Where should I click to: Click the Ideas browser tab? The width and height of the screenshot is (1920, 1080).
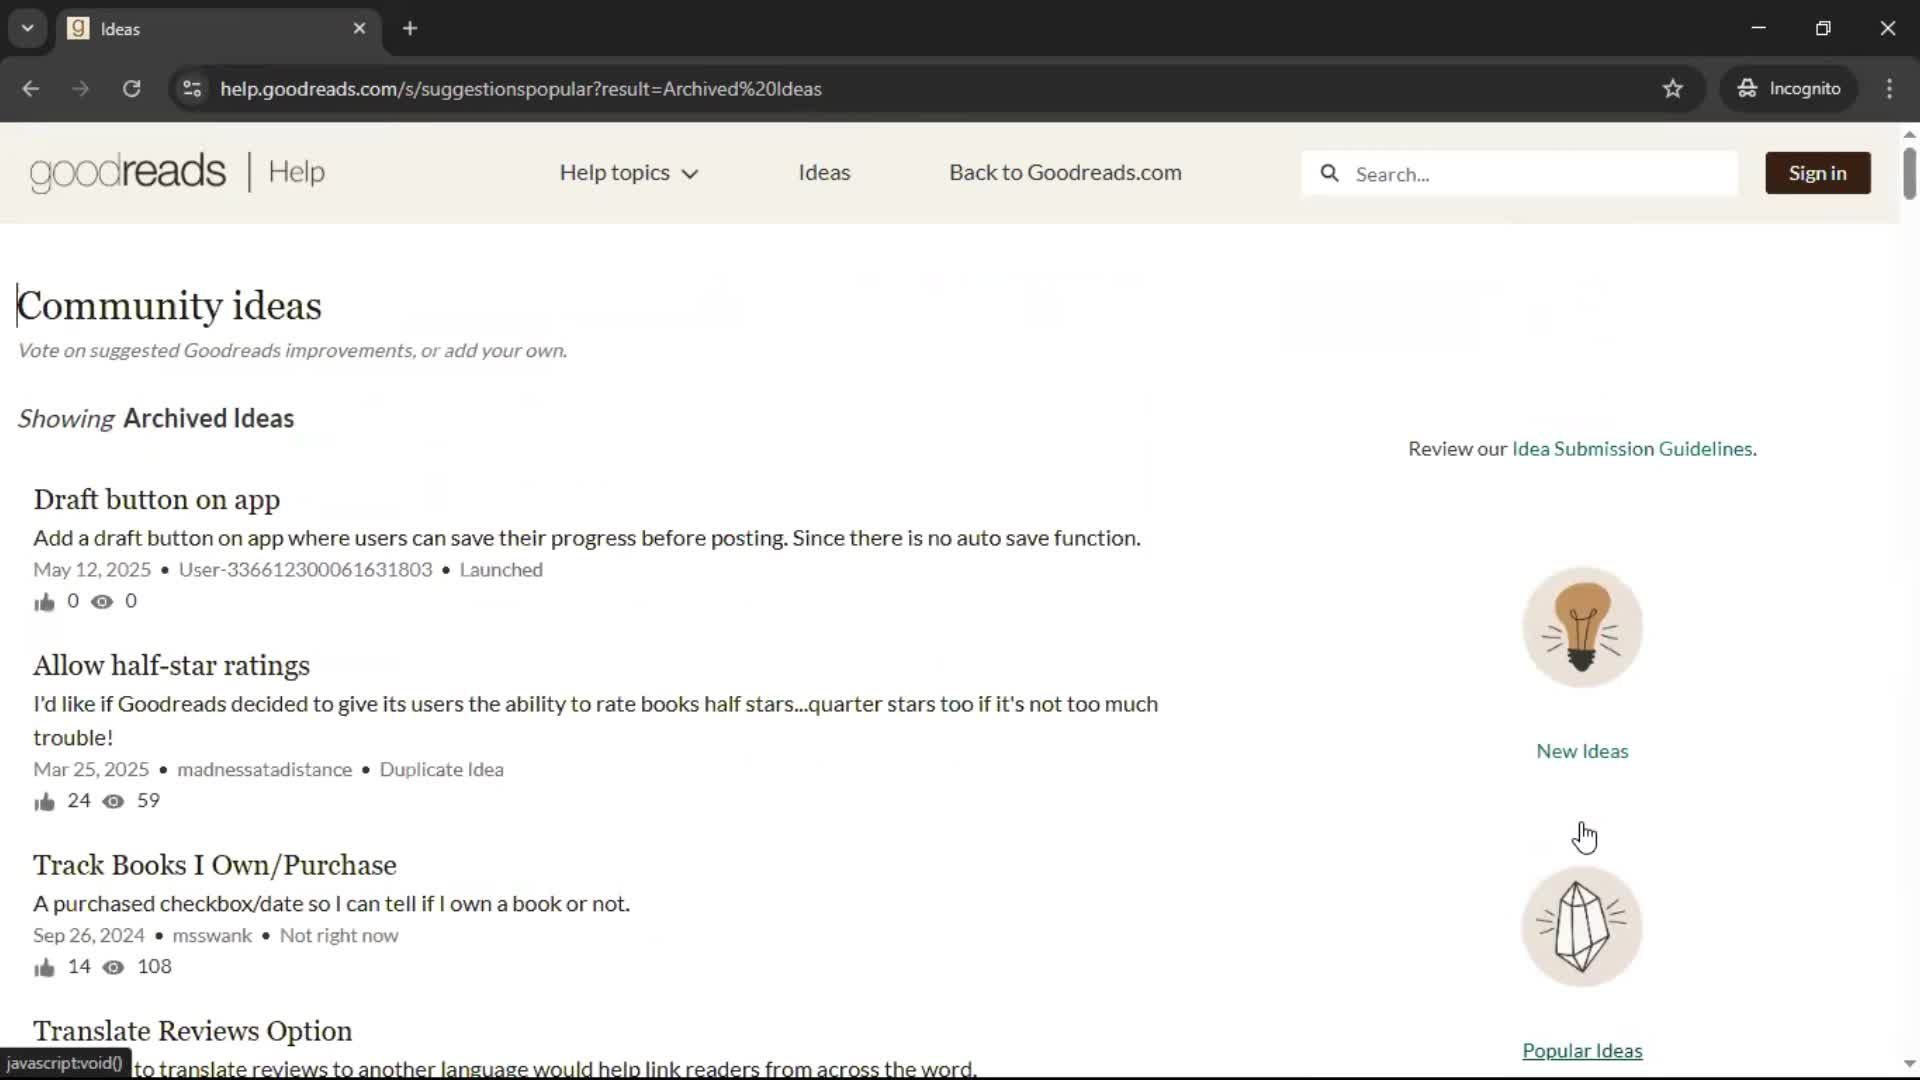pos(218,29)
